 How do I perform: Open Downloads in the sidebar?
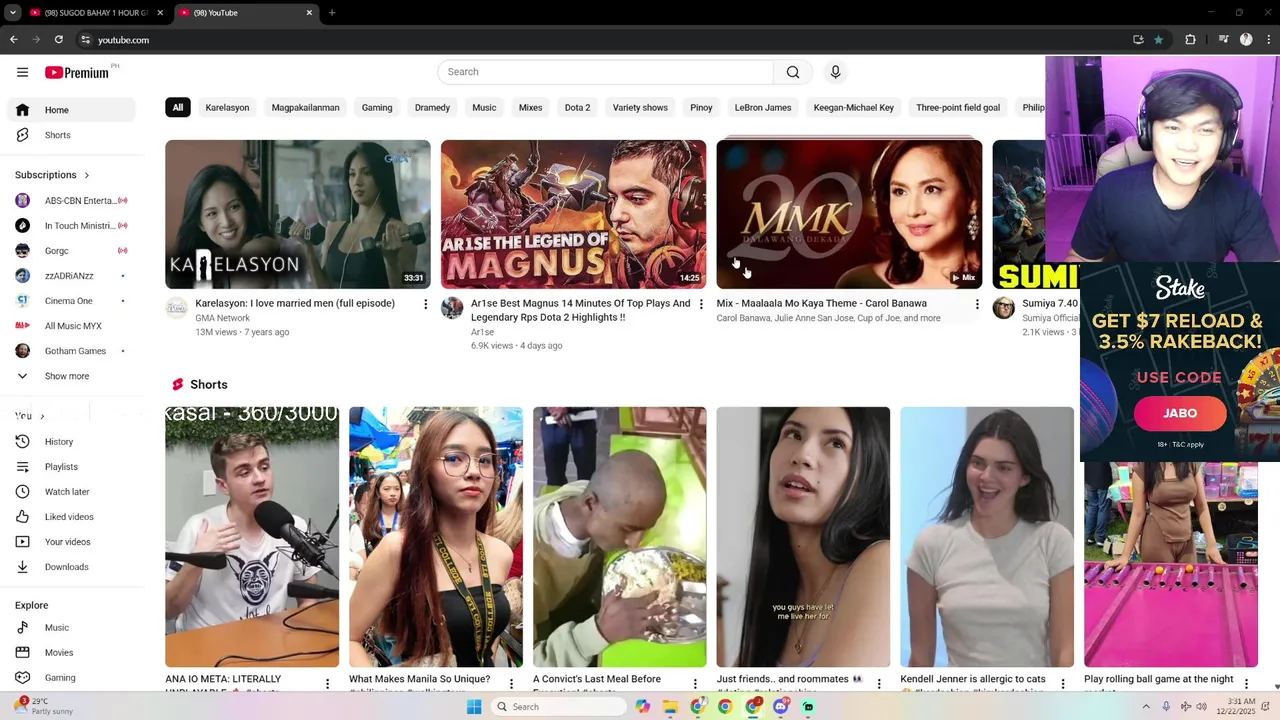click(x=70, y=567)
